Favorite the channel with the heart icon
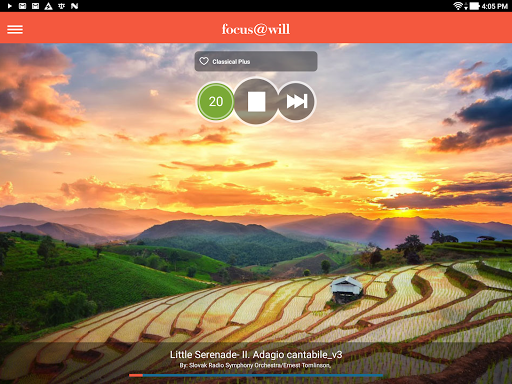This screenshot has height=384, width=512. click(x=204, y=61)
